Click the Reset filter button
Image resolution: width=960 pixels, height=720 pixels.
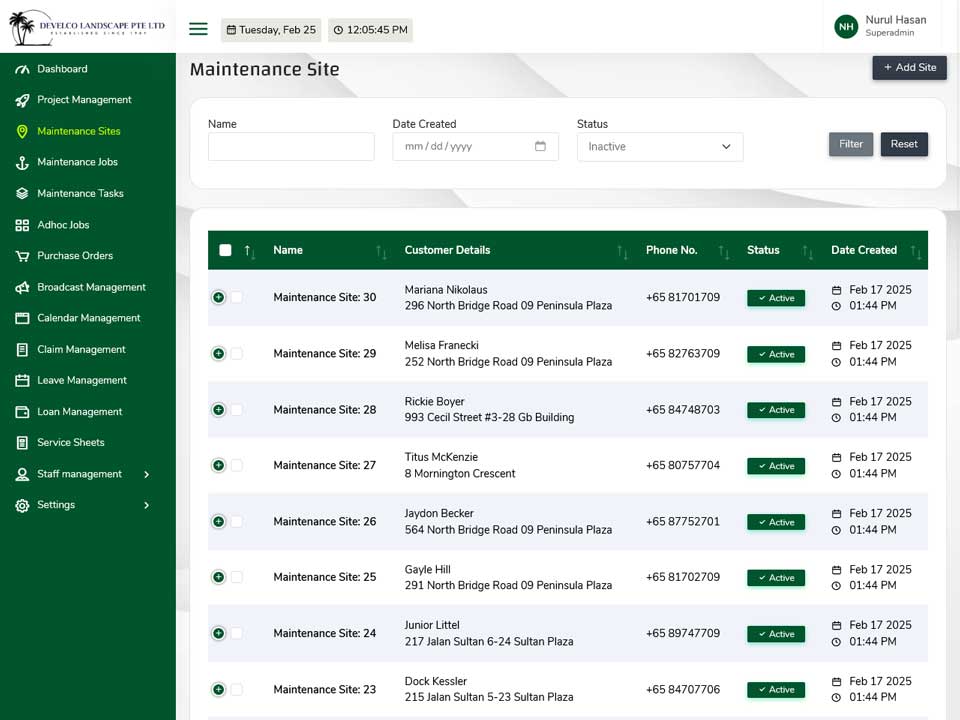pyautogui.click(x=904, y=144)
